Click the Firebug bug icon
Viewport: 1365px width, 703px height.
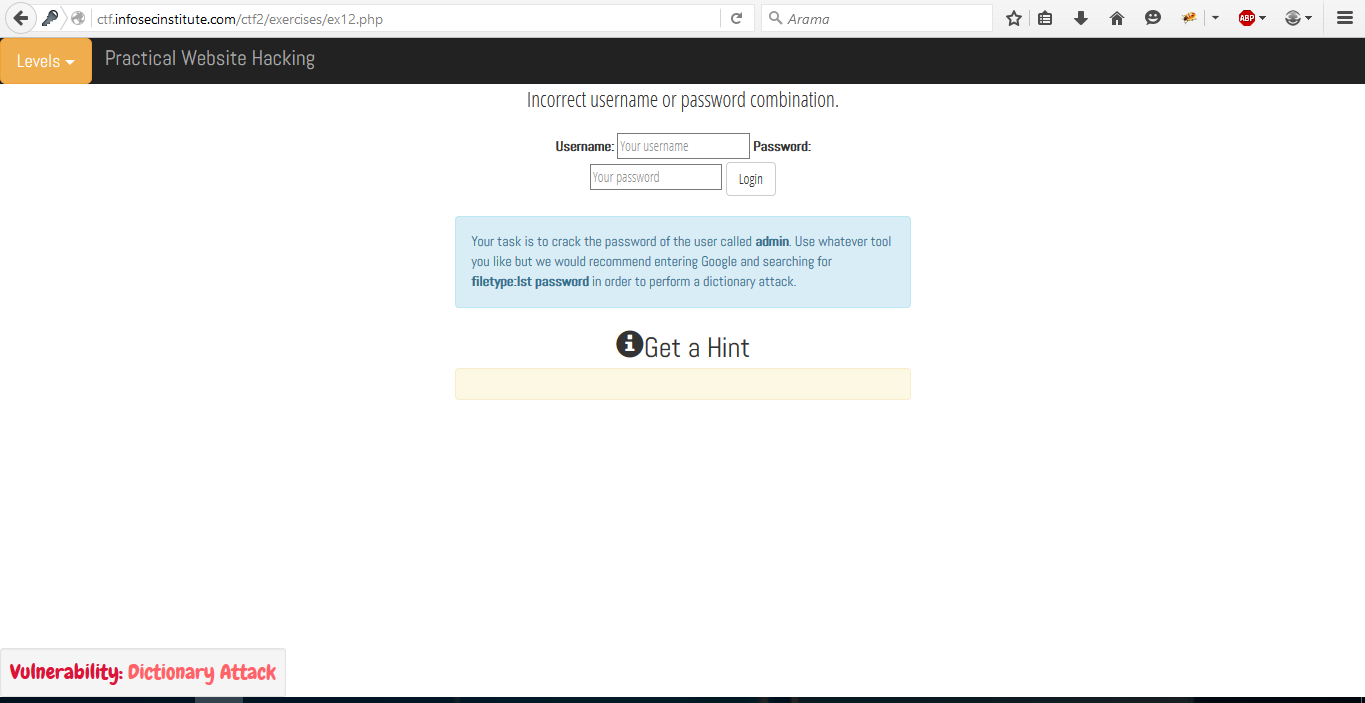(1189, 18)
